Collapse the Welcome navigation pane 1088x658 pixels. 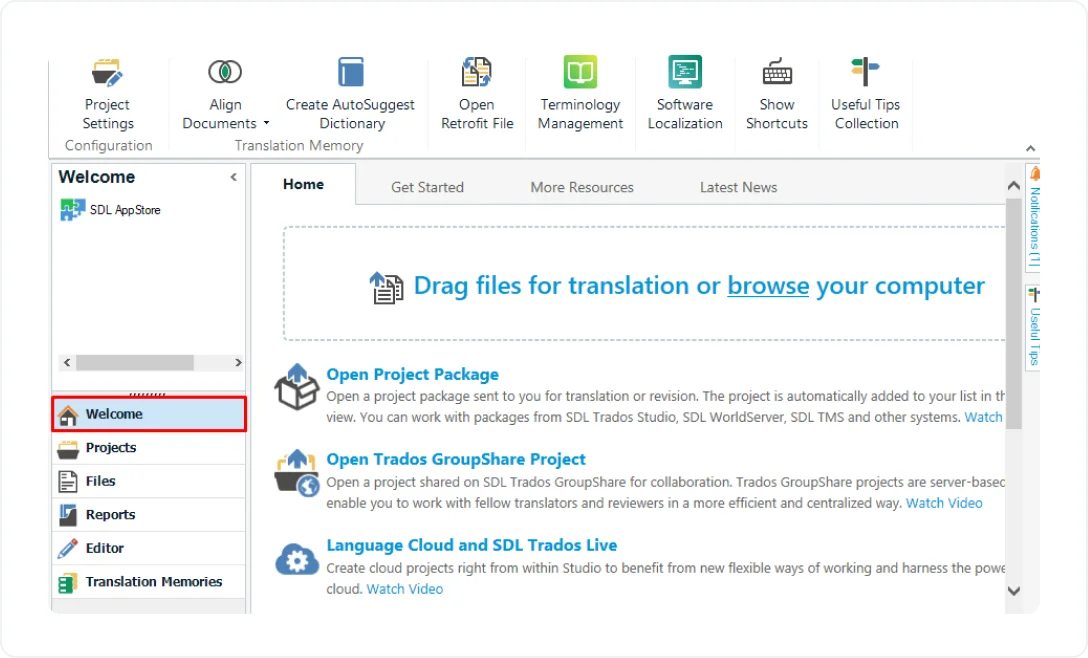click(x=233, y=177)
